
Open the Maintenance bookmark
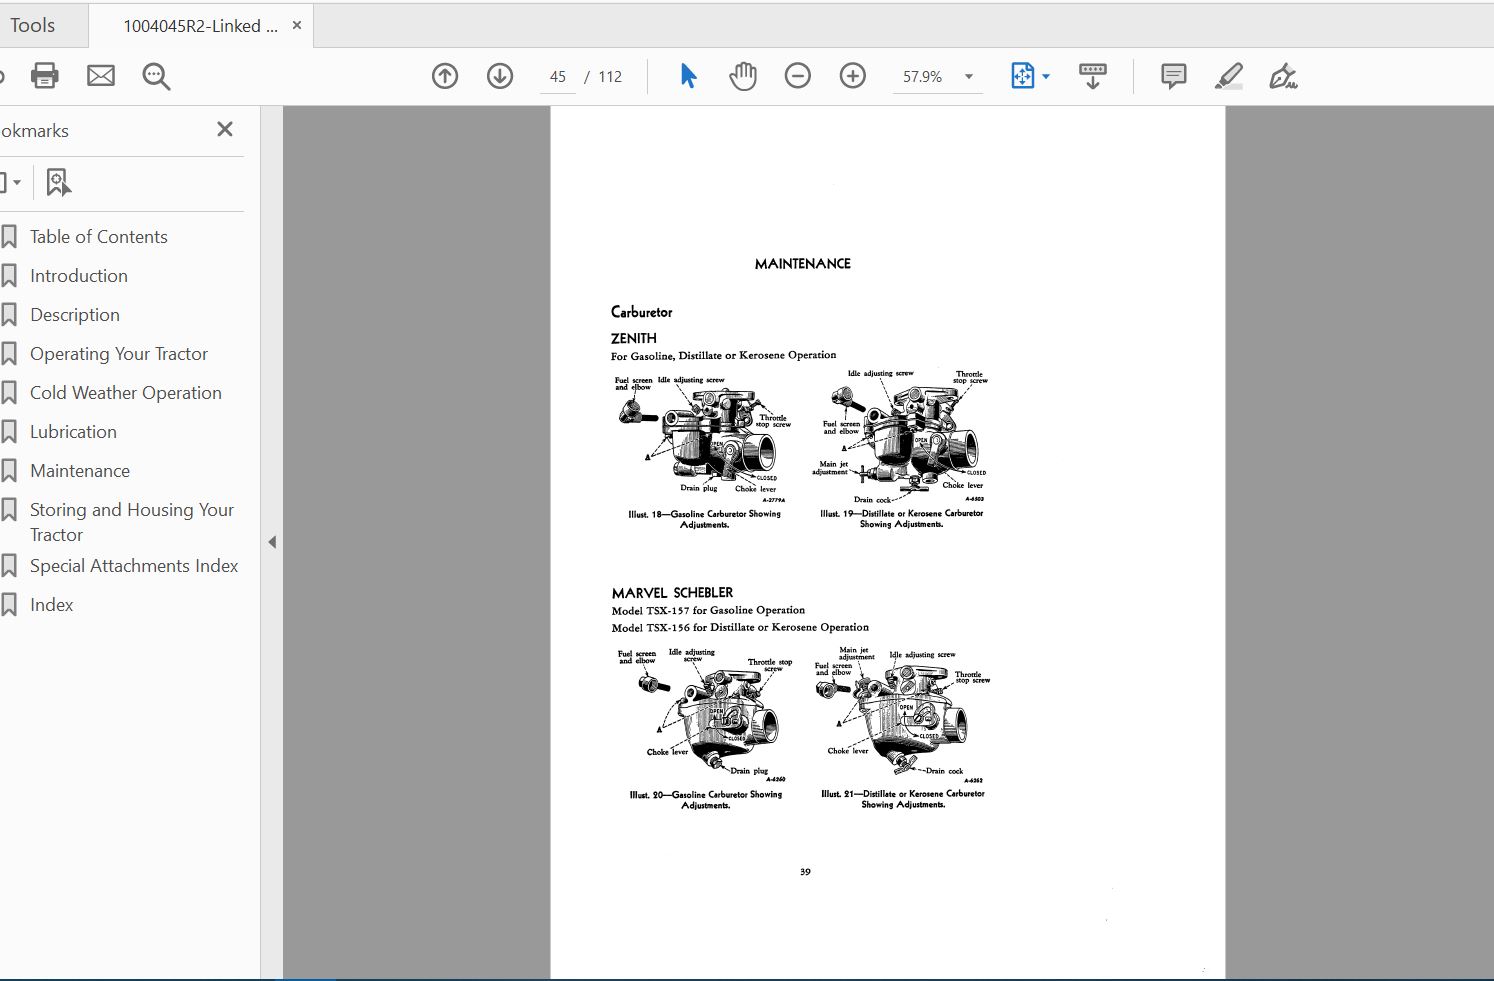click(80, 470)
